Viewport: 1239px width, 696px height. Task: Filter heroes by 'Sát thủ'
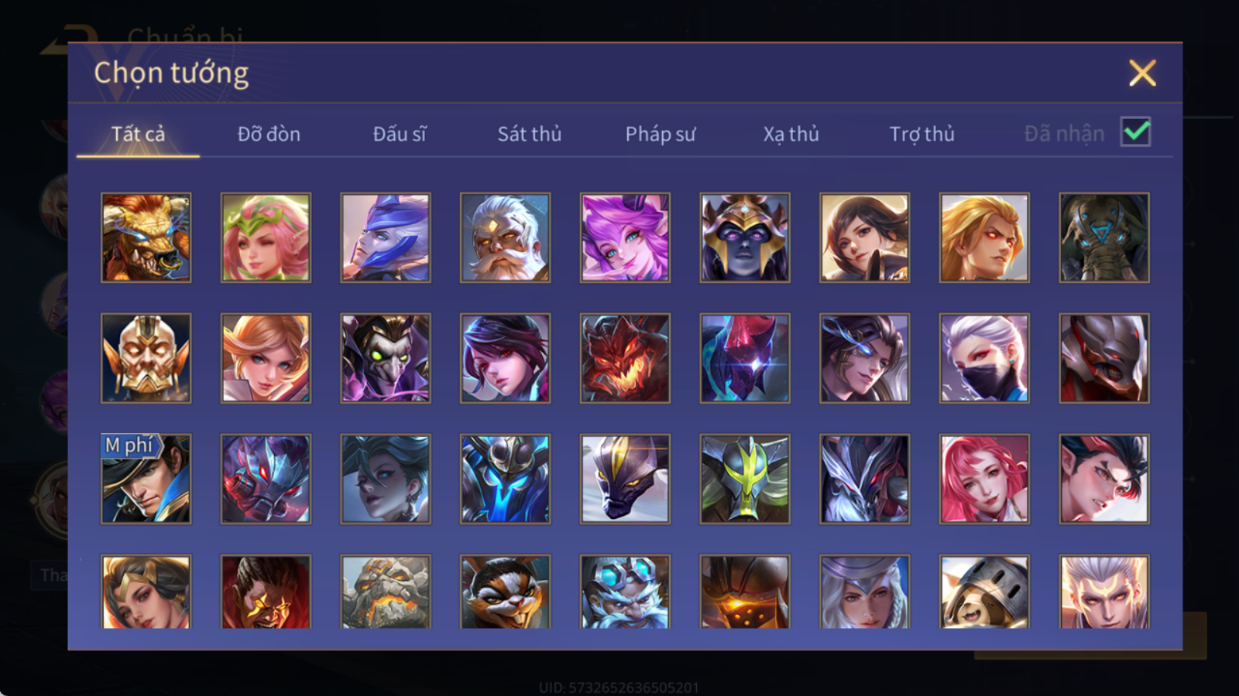click(529, 134)
